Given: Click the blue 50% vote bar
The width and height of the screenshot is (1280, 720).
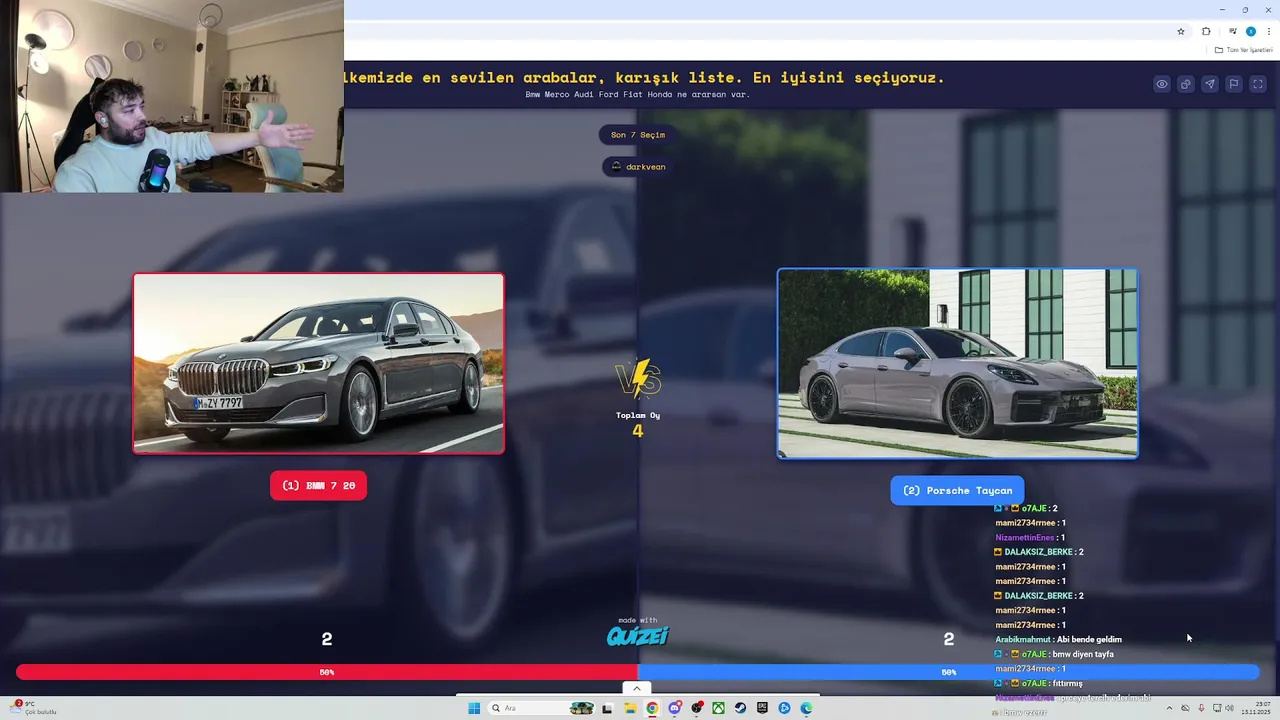Looking at the screenshot, I should point(948,672).
